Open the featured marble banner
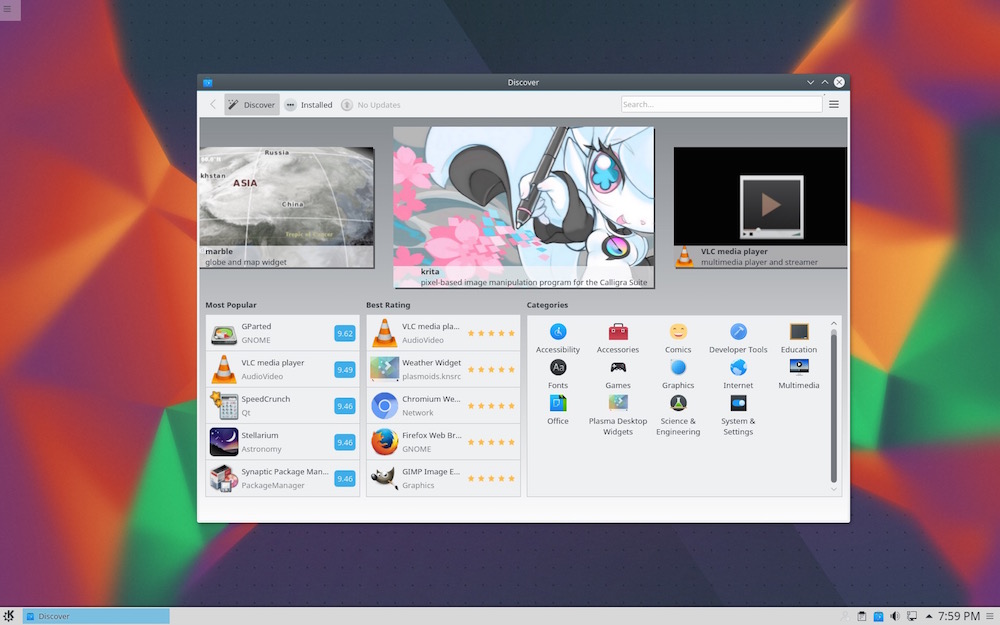 tap(287, 207)
